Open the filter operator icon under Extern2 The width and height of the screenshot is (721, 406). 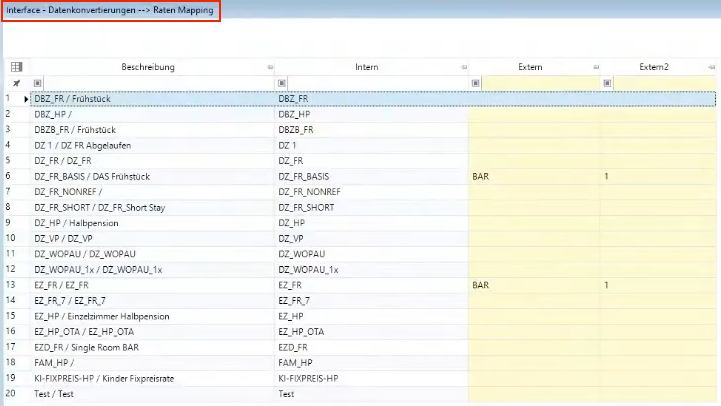tap(607, 83)
